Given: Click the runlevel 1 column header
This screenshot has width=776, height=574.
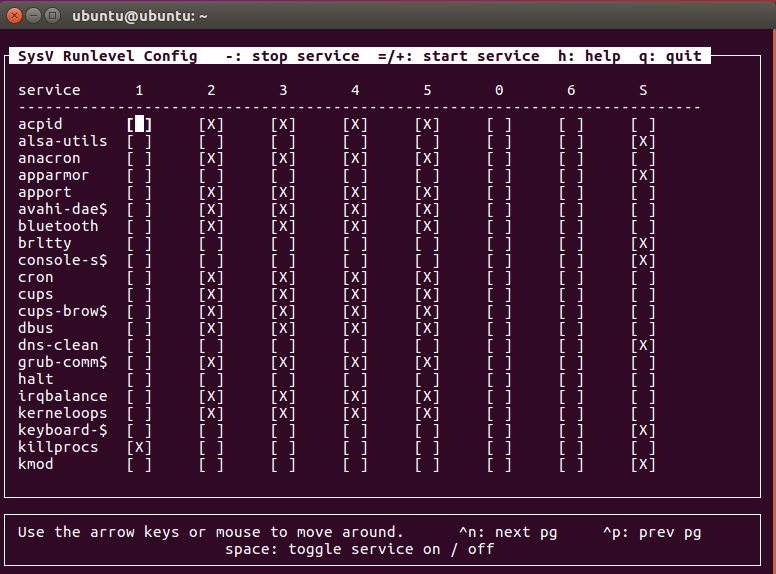Looking at the screenshot, I should point(139,91).
